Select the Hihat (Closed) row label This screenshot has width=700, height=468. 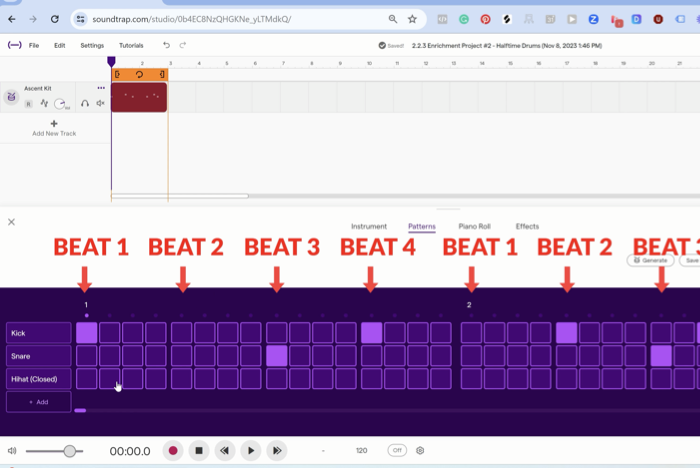pos(39,379)
